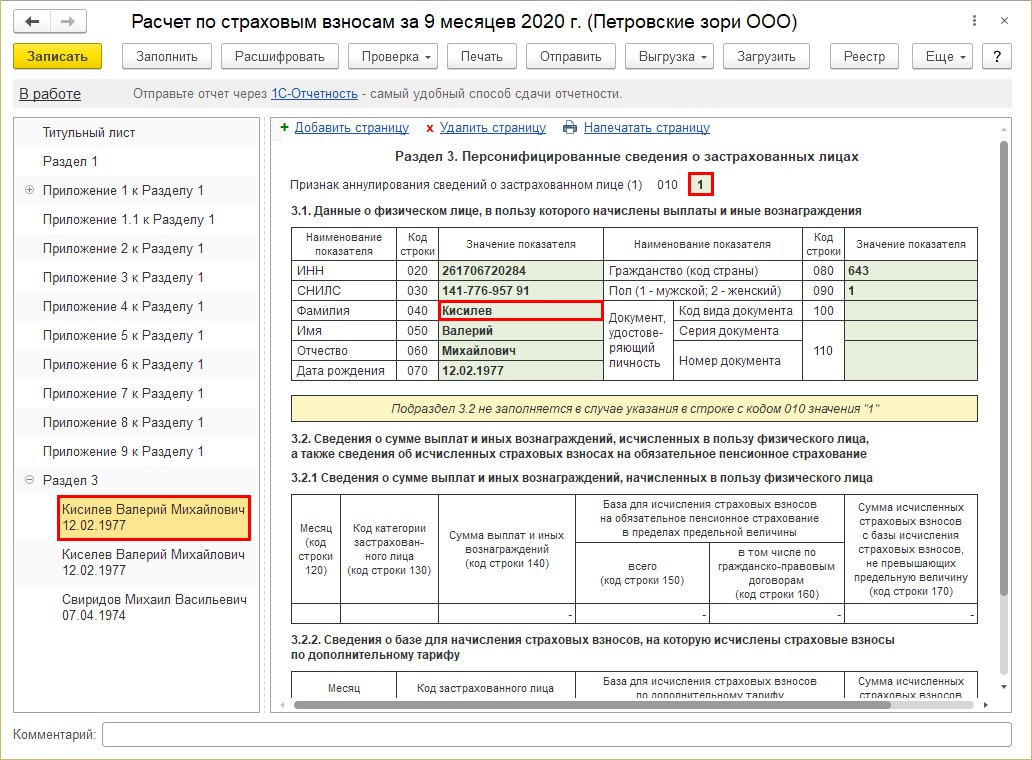The width and height of the screenshot is (1032, 760).
Task: Click the Отправить button
Action: (571, 57)
